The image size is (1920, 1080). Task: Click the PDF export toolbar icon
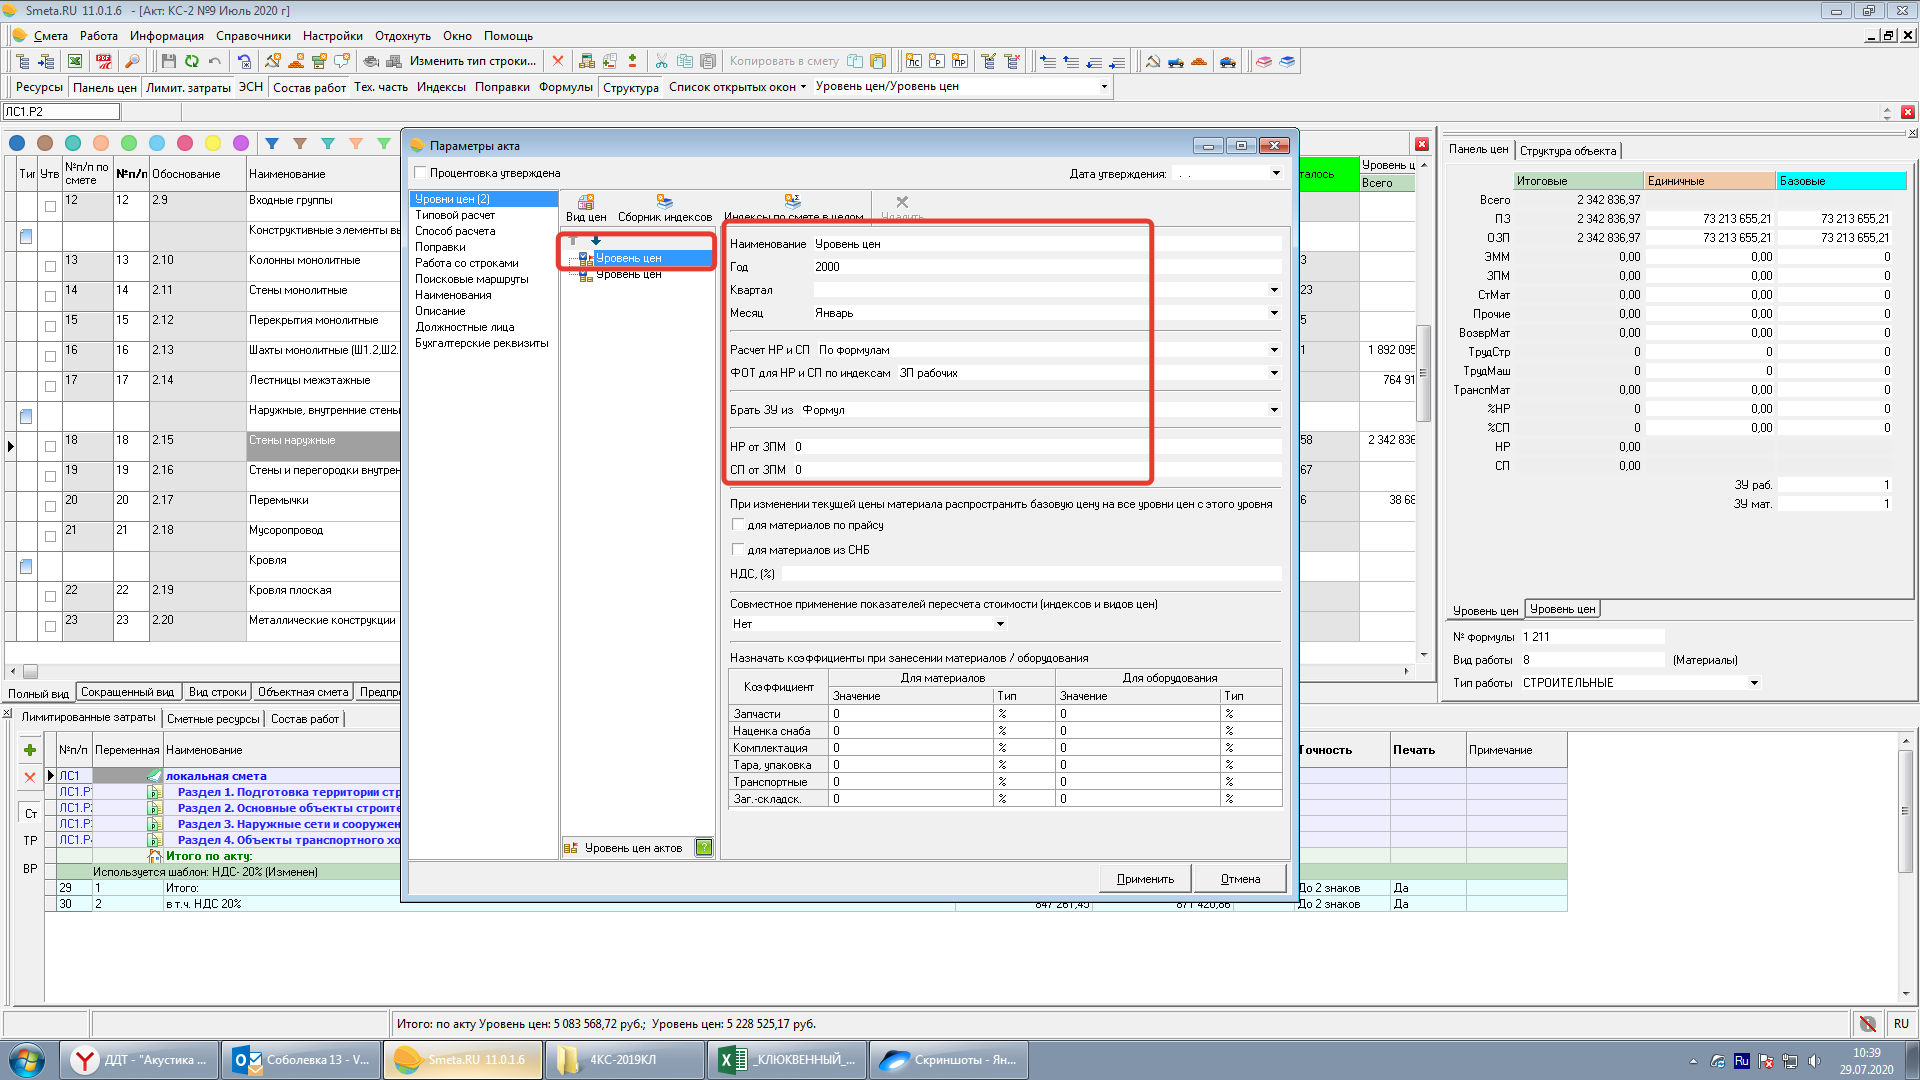coord(103,61)
